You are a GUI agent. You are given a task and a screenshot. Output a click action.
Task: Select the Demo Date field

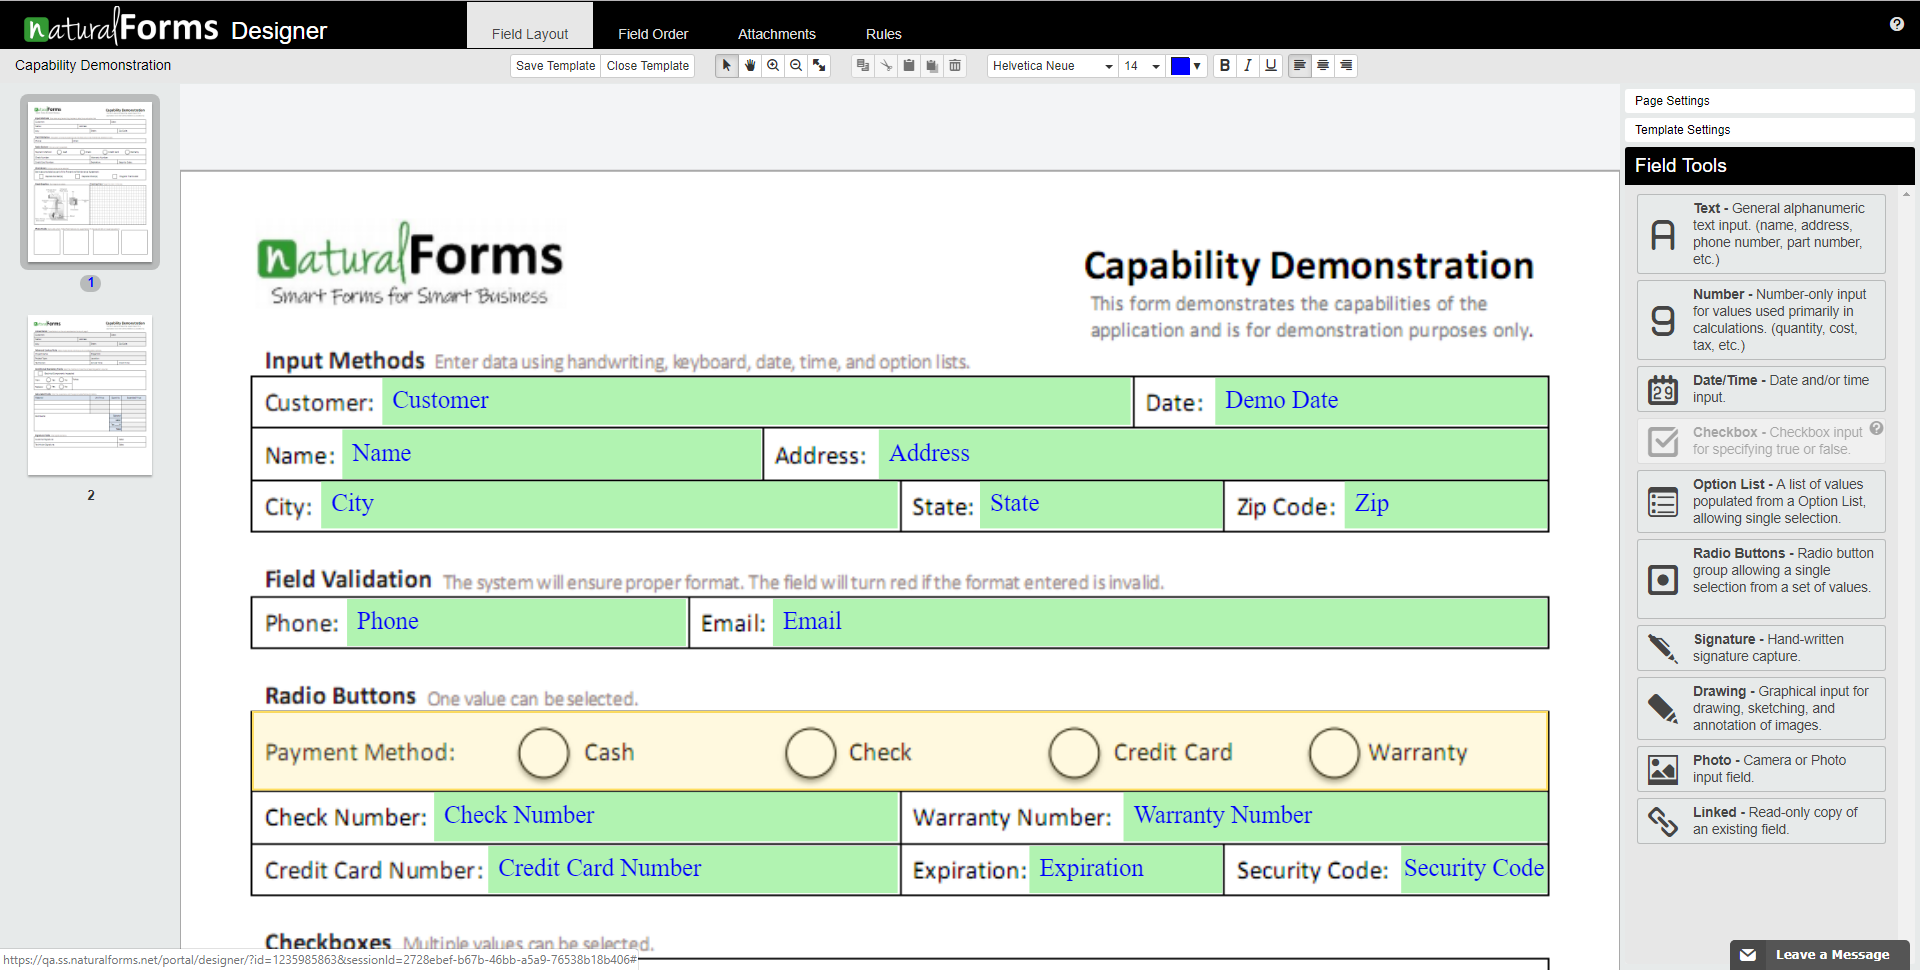pyautogui.click(x=1381, y=401)
